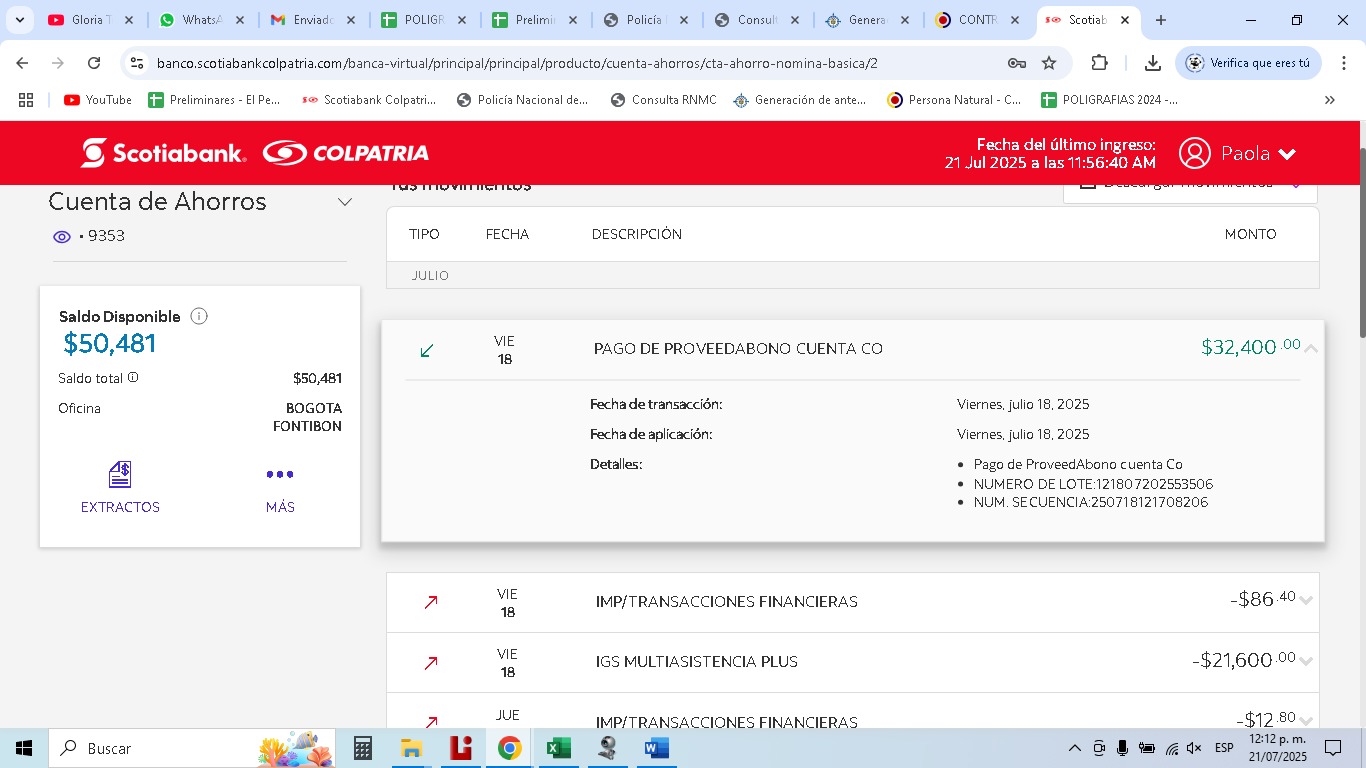Click the MÁS three-dots icon

click(x=280, y=475)
